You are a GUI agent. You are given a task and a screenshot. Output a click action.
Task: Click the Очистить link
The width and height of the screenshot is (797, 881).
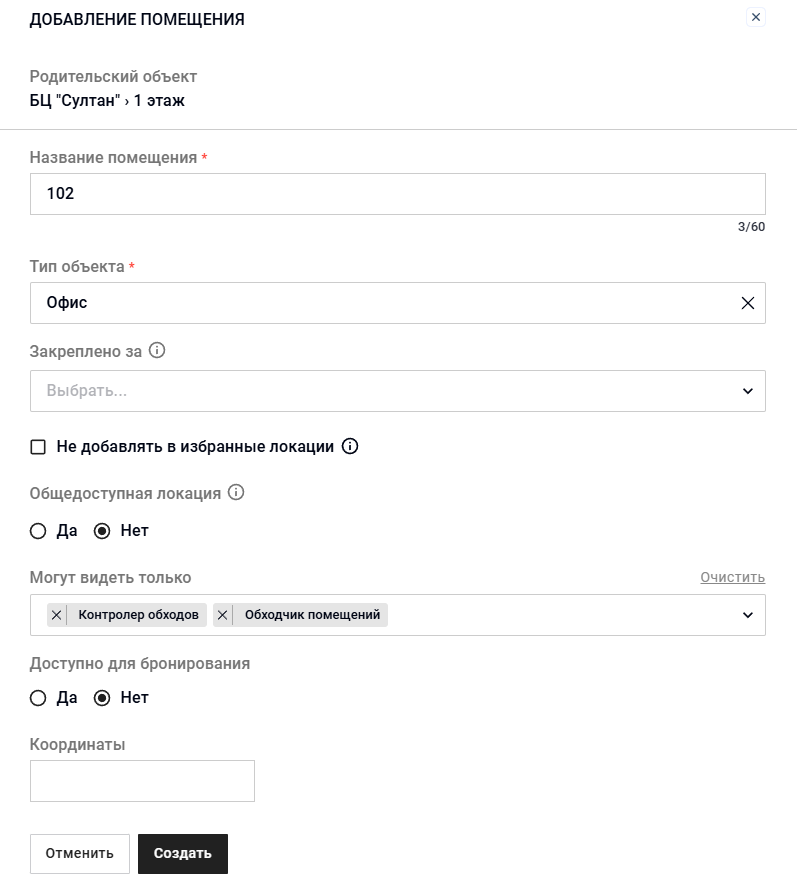tap(732, 578)
